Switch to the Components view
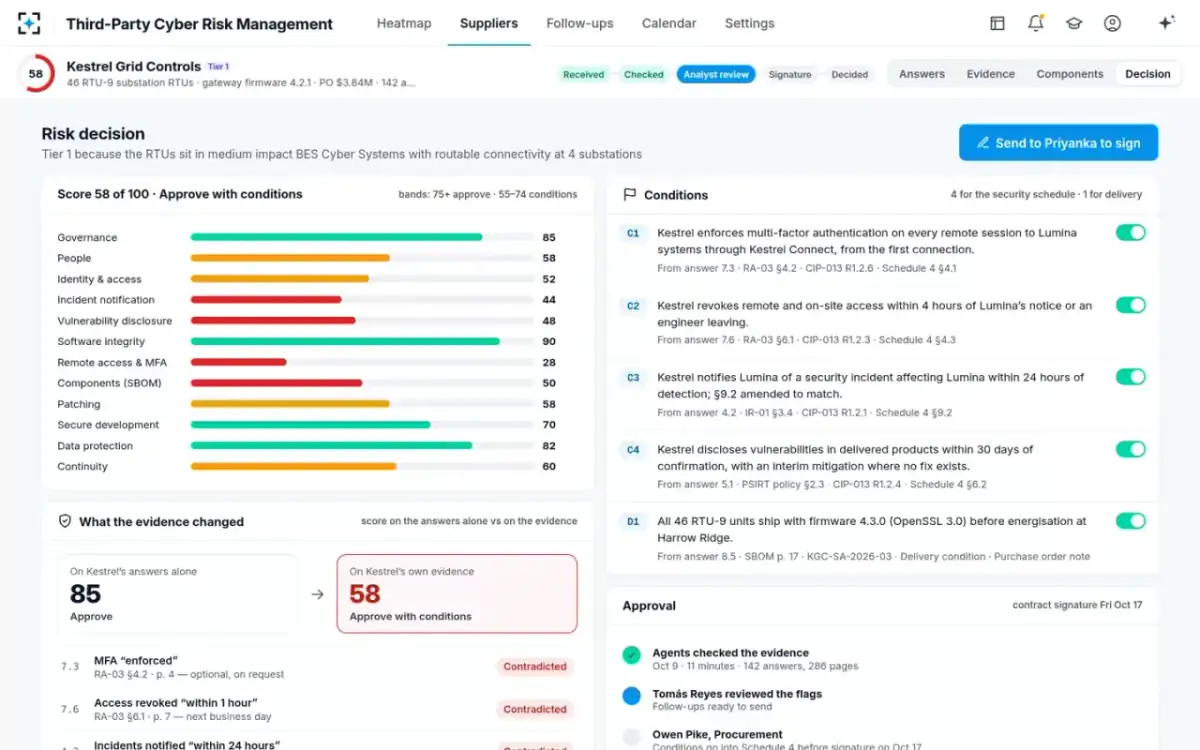The image size is (1200, 750). (x=1070, y=74)
